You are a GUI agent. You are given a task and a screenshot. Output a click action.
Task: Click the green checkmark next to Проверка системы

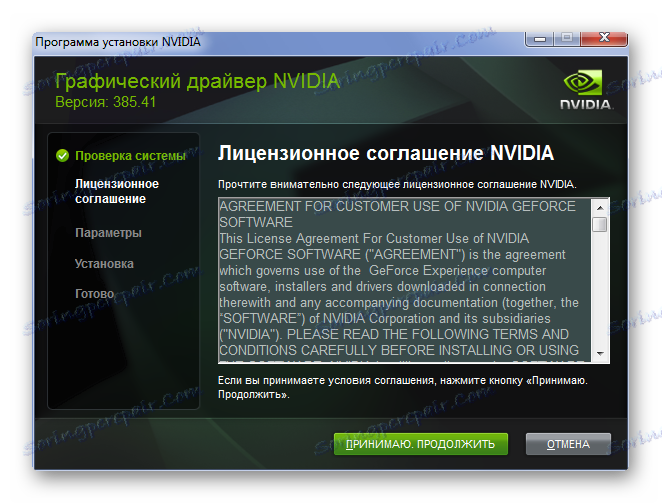62,156
